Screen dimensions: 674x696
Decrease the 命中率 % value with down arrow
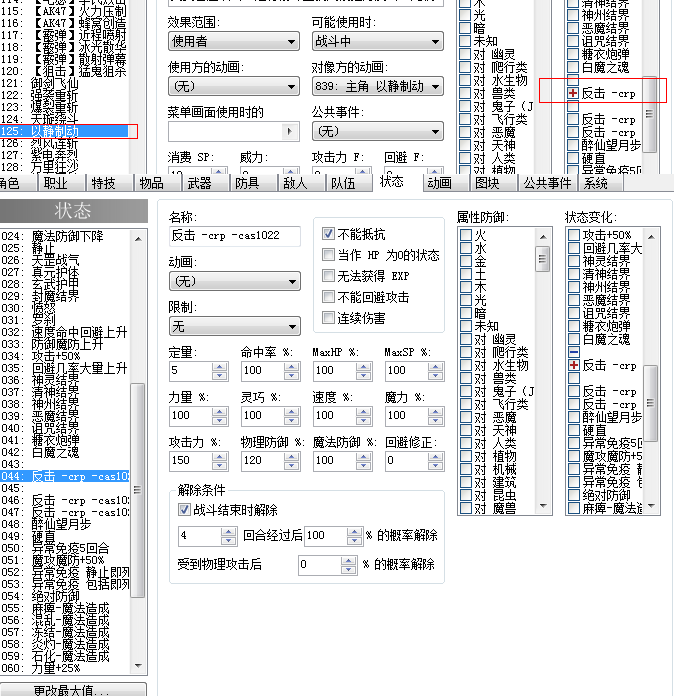[291, 376]
